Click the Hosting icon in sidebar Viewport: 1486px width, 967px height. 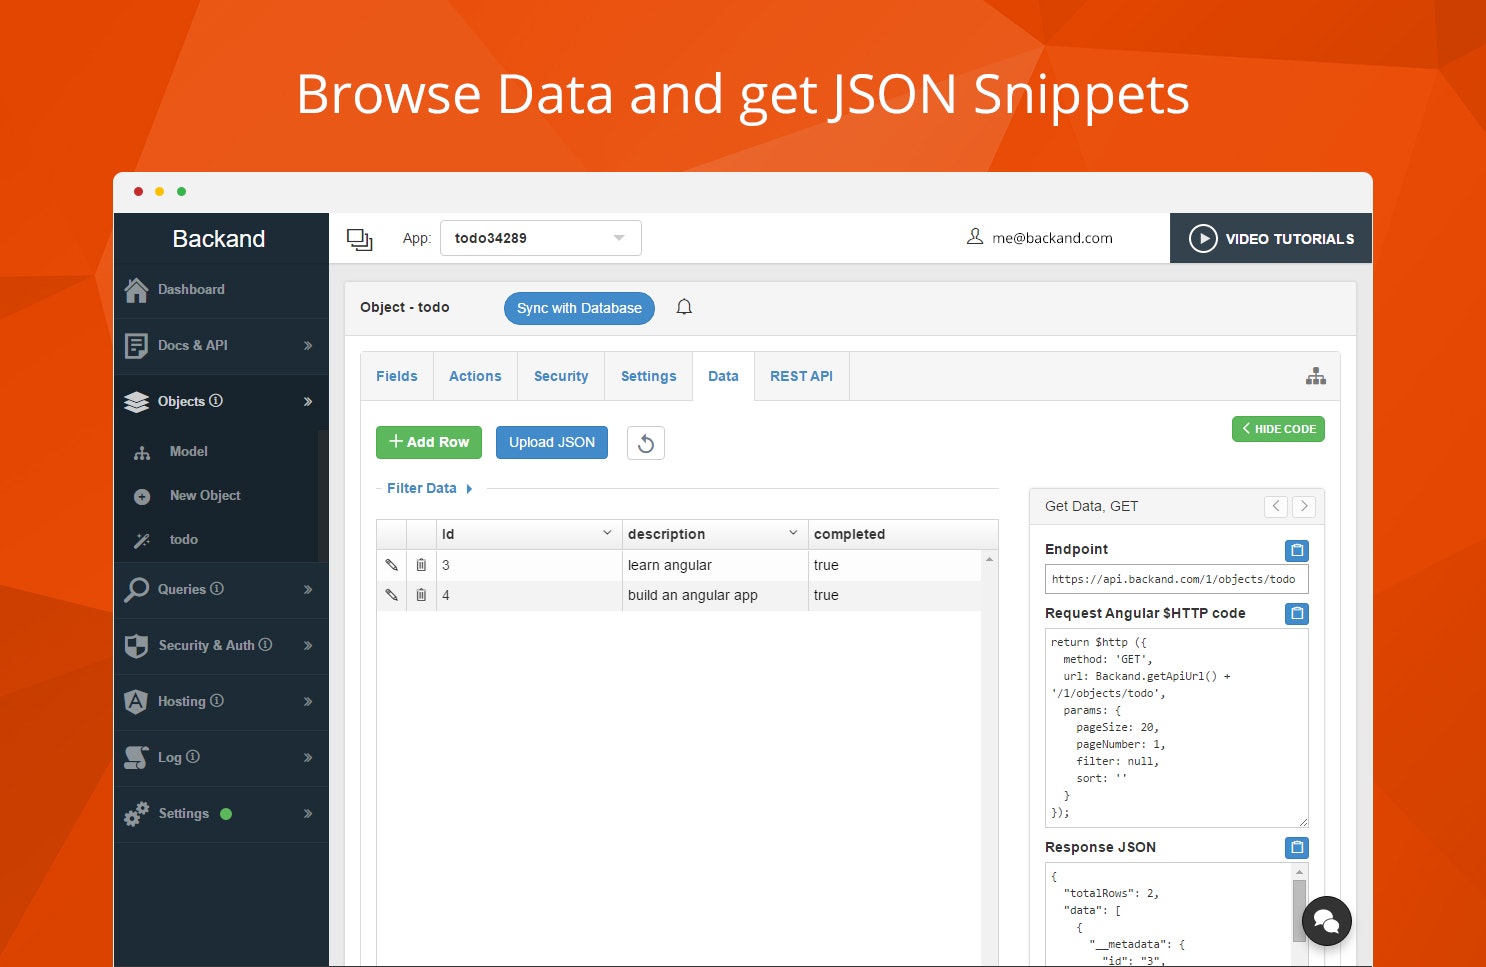coord(136,702)
